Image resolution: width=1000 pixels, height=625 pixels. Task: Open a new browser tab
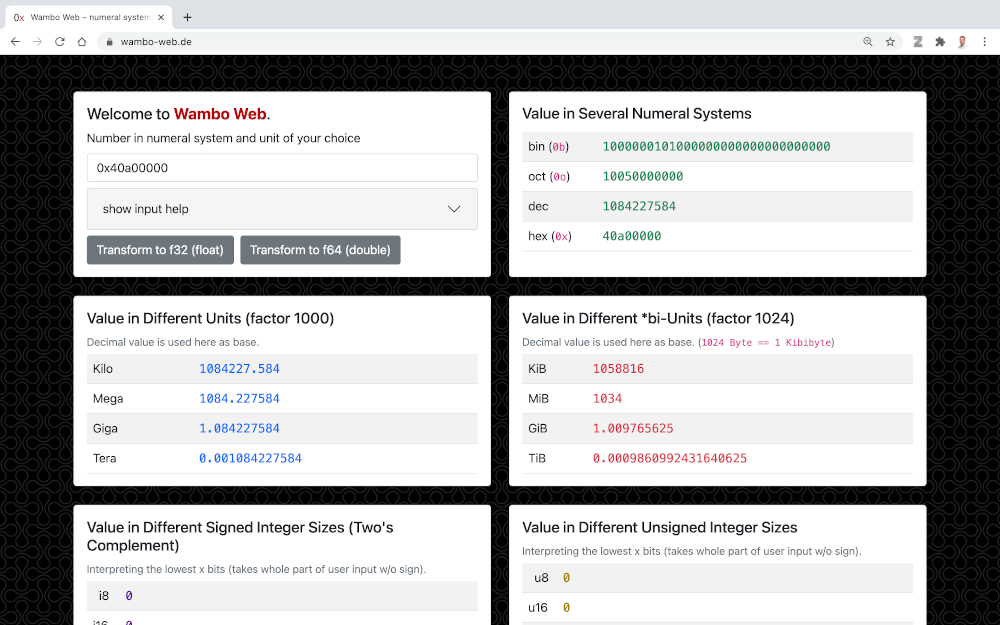[187, 17]
